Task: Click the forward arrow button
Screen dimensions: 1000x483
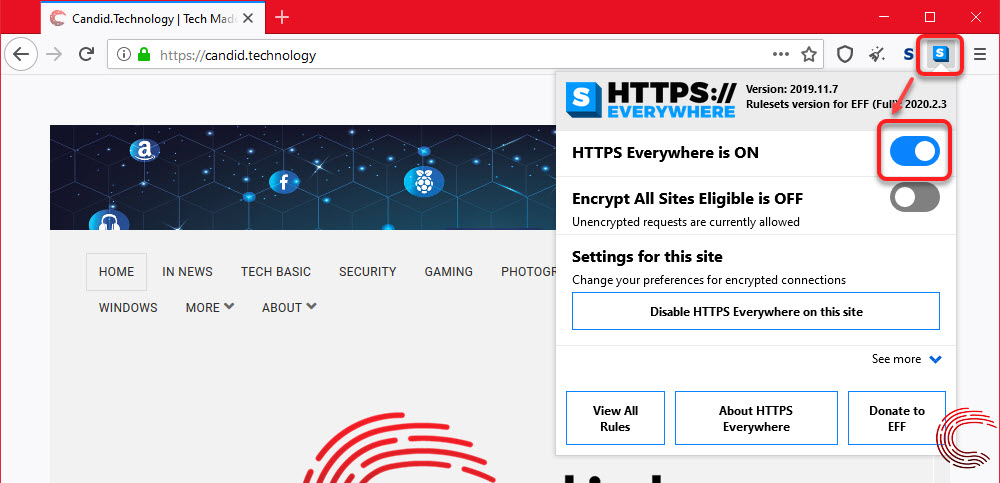Action: click(55, 54)
